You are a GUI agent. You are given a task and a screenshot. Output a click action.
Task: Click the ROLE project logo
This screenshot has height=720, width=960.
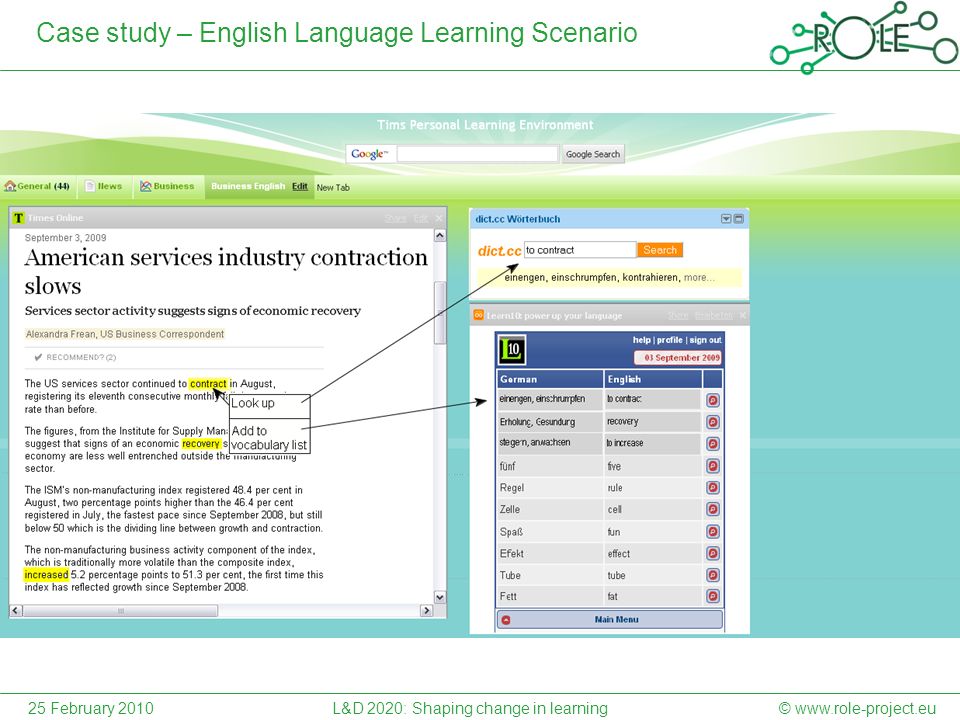[x=863, y=37]
